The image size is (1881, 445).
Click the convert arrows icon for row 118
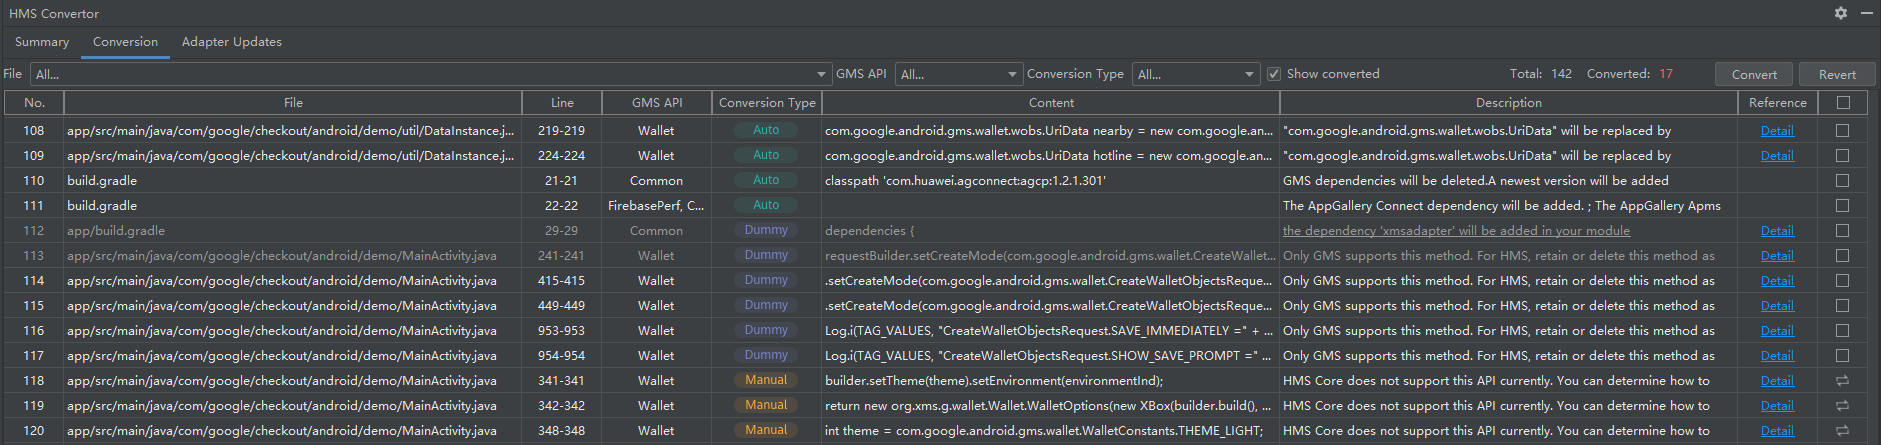point(1842,381)
